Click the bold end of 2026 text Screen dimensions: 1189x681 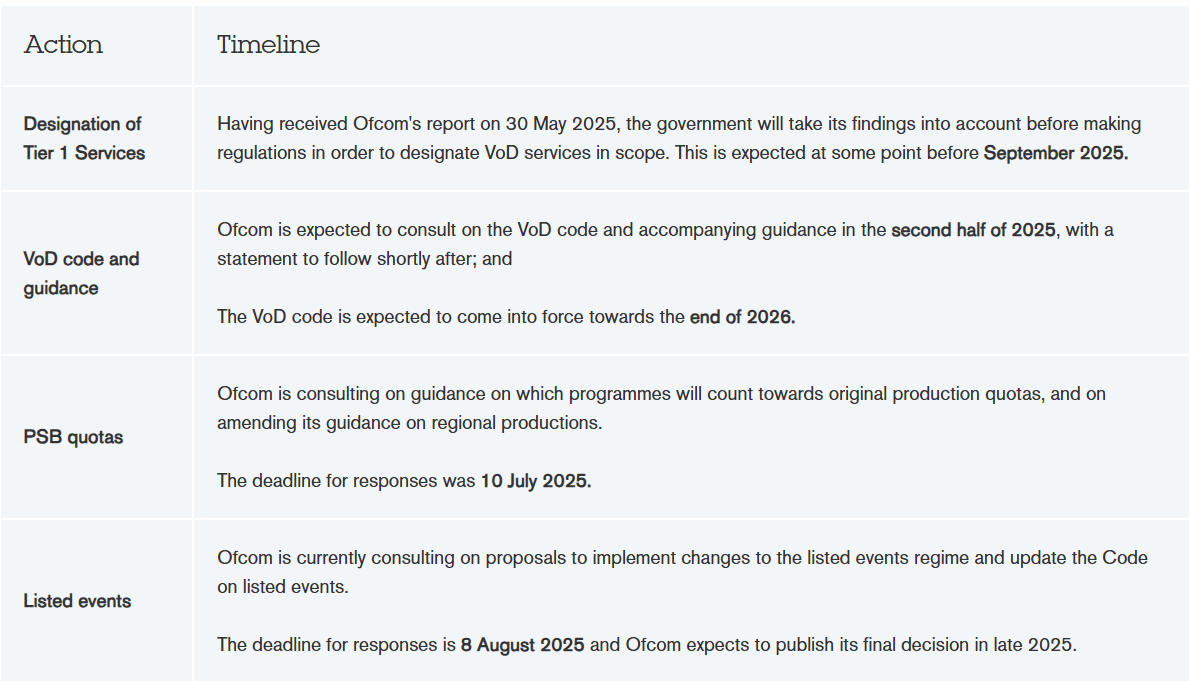point(742,317)
